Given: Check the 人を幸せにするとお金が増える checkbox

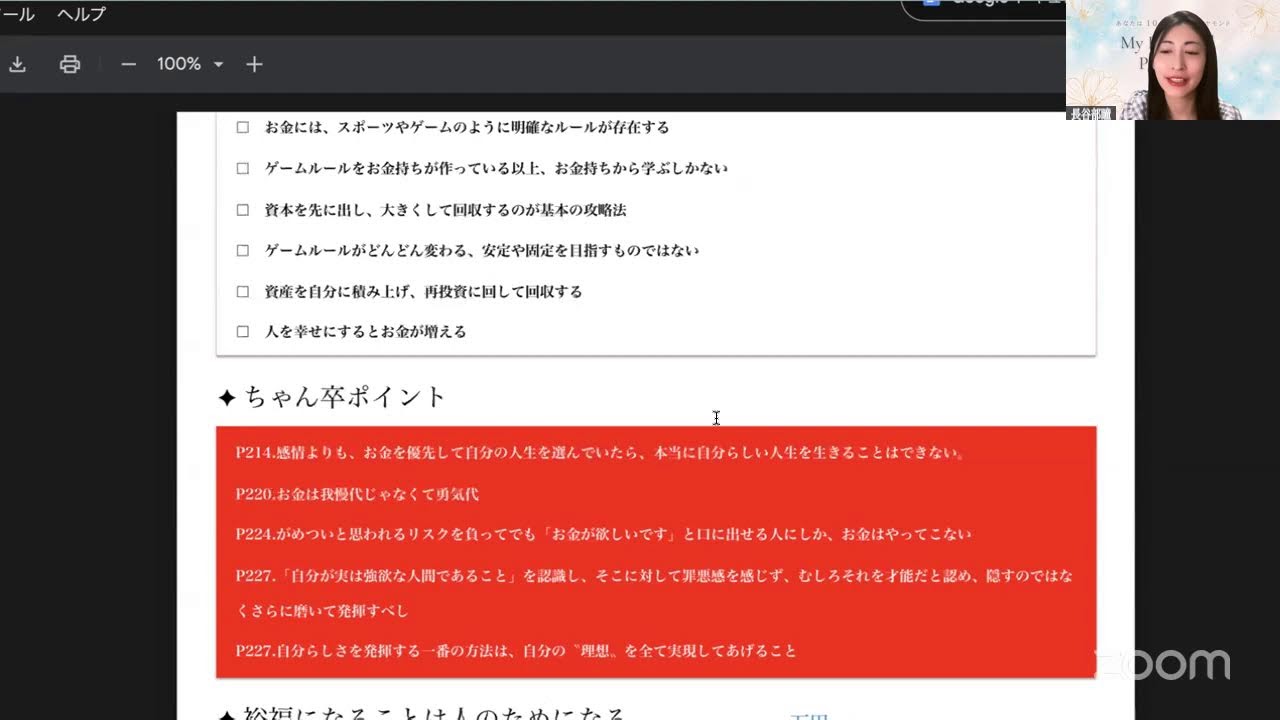Looking at the screenshot, I should tap(242, 332).
